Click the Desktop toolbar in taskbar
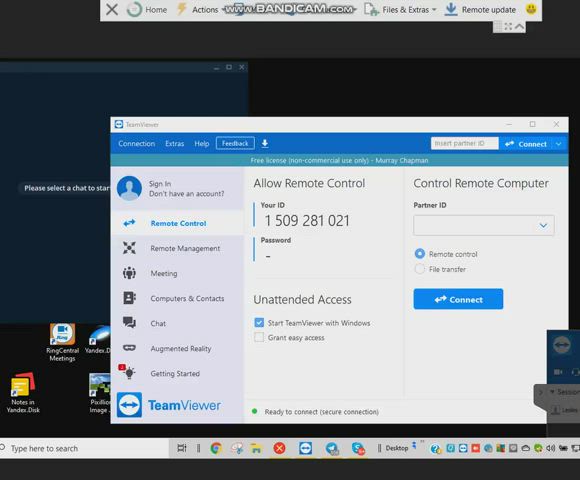Screen dimensions: 580x480 tap(397, 448)
